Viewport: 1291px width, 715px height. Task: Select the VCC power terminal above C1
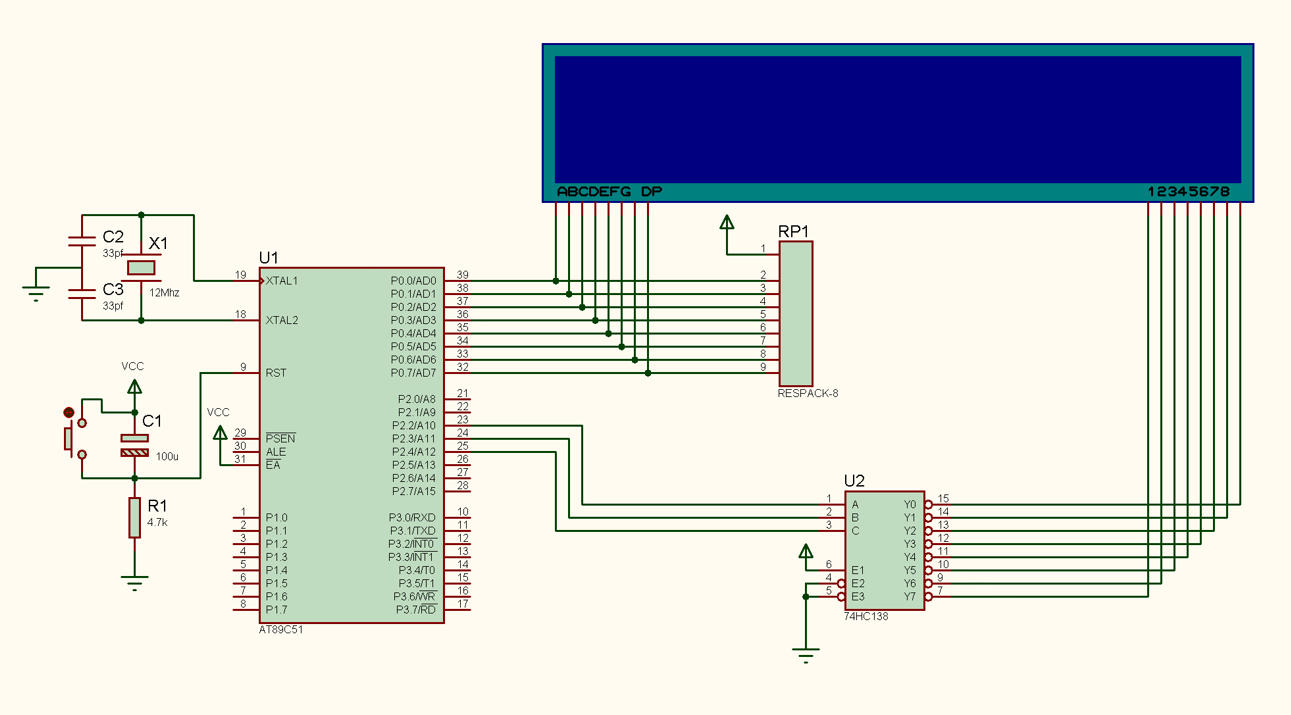click(134, 386)
